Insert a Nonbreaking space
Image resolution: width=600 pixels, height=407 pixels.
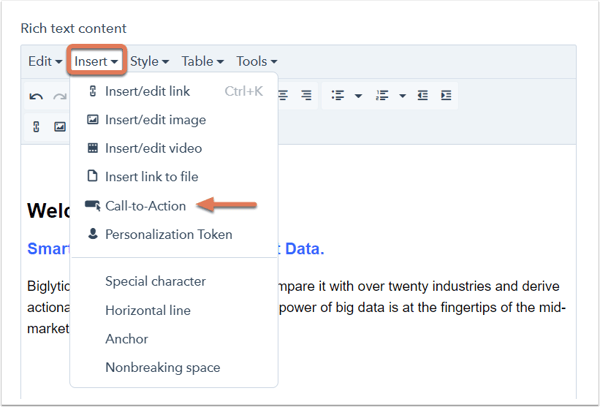[174, 367]
